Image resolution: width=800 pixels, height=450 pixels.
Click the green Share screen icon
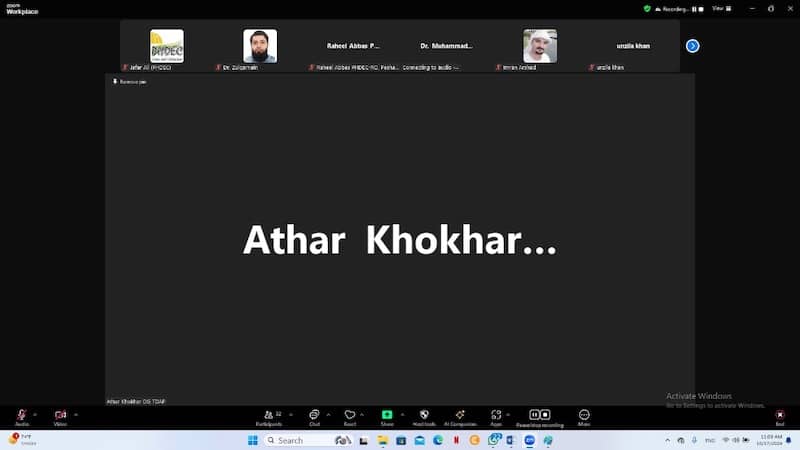coord(387,415)
